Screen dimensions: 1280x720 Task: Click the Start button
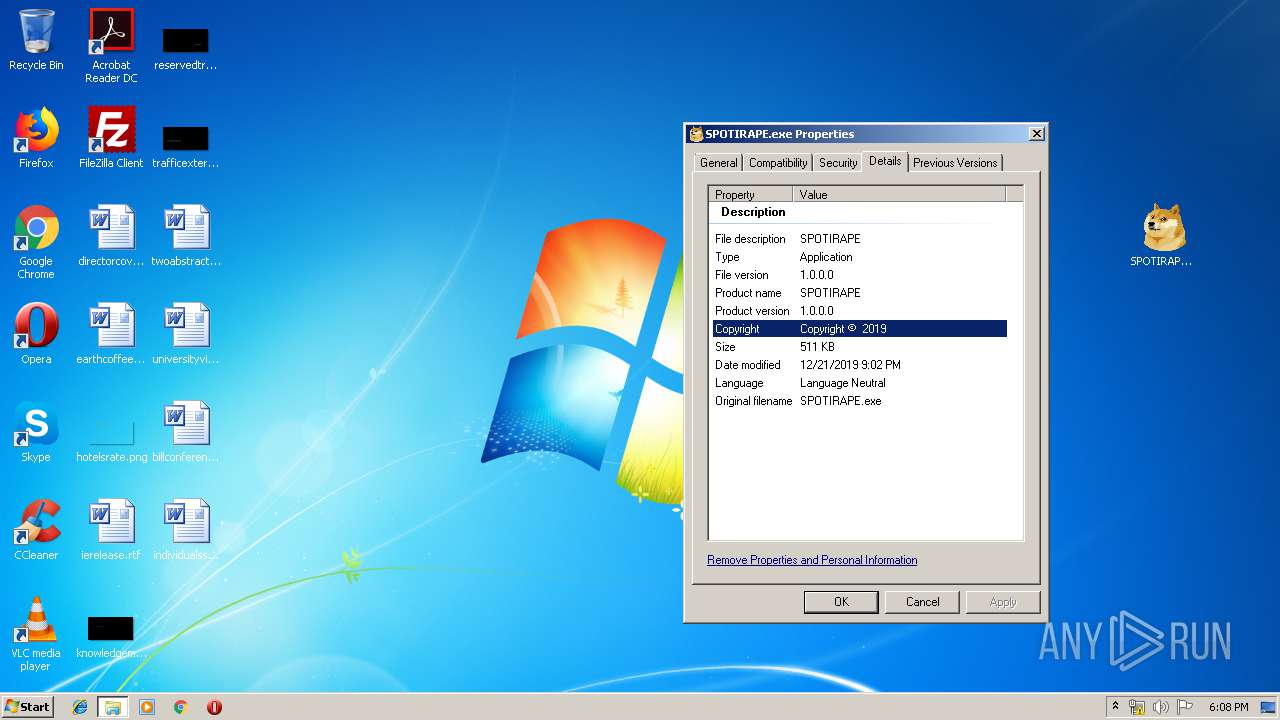coord(27,706)
